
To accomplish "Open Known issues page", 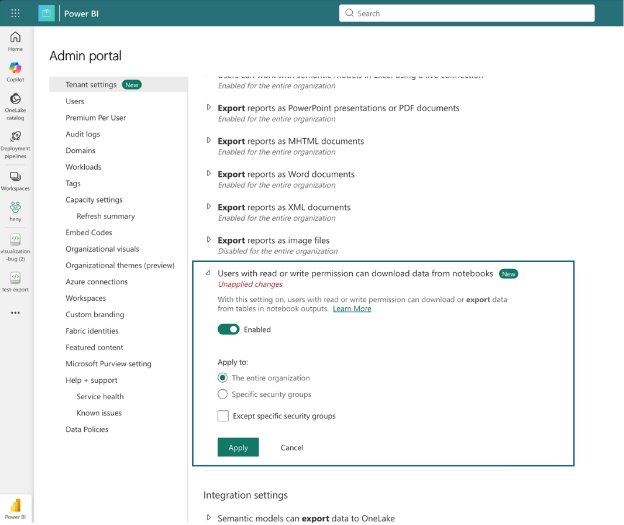I will (x=99, y=413).
